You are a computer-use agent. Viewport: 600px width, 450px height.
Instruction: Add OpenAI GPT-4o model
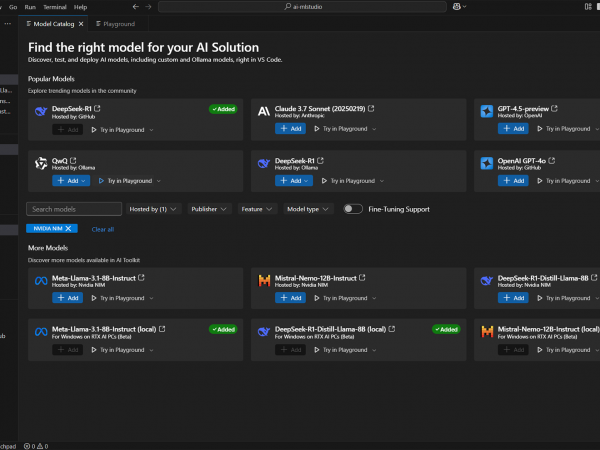pos(513,181)
